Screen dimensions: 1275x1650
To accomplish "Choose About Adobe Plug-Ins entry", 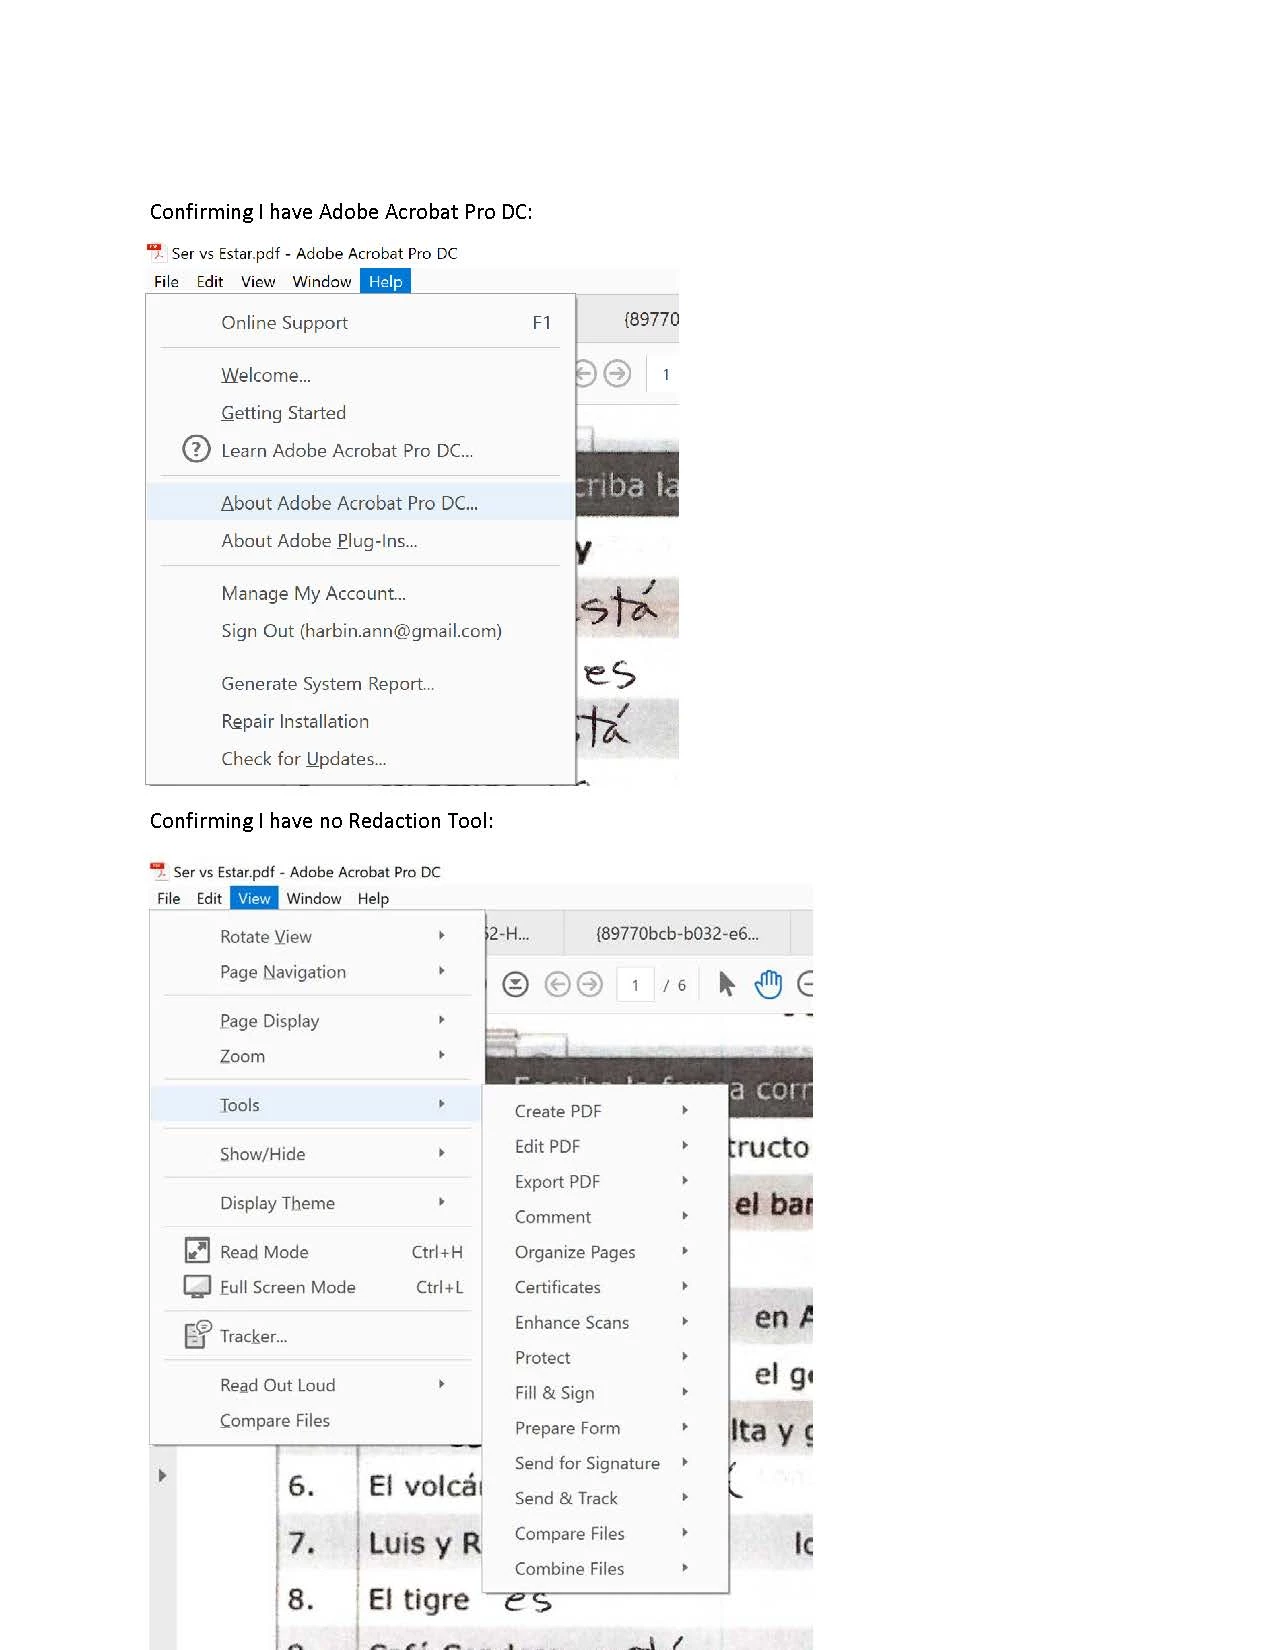I will pos(361,540).
